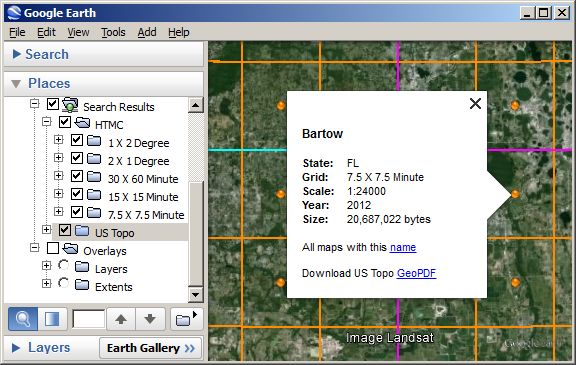The width and height of the screenshot is (576, 365).
Task: Click the Search Results folder icon
Action: coord(70,105)
